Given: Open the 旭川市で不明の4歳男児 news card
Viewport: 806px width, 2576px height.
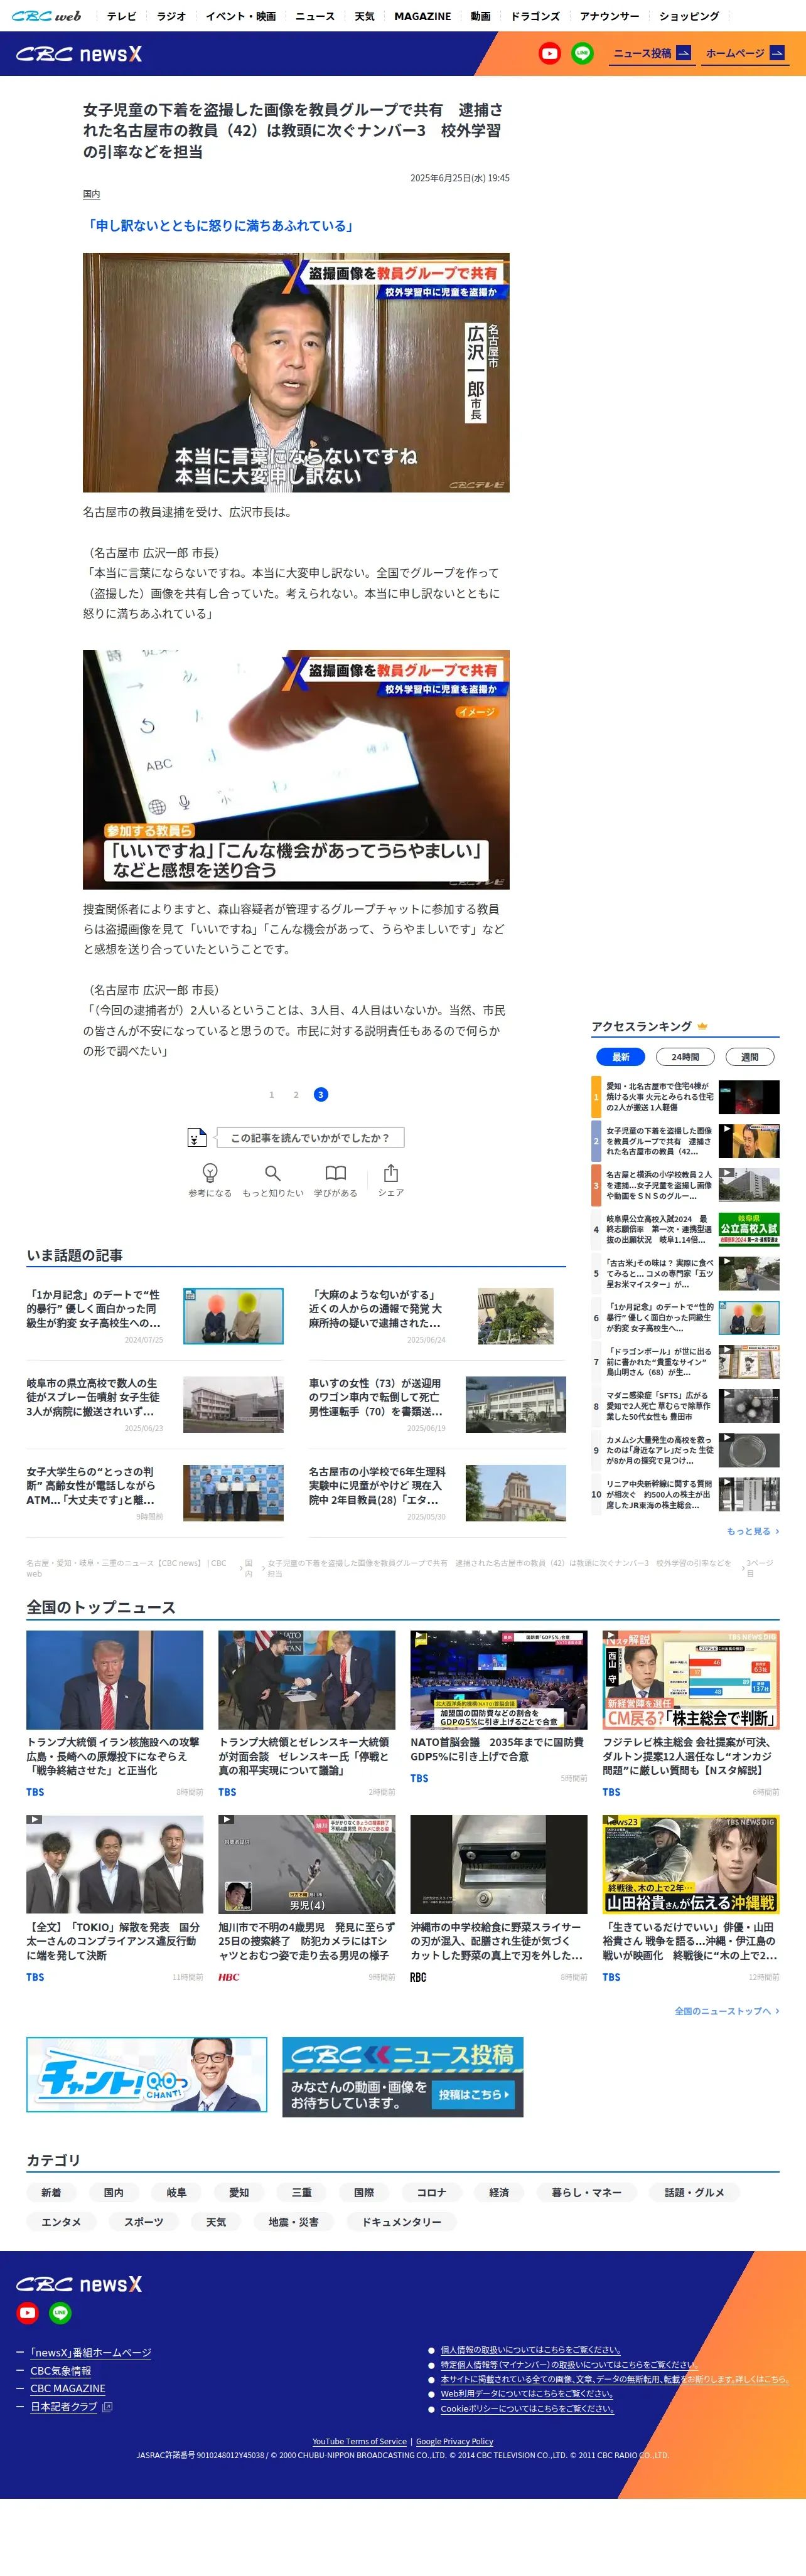Looking at the screenshot, I should point(307,1898).
